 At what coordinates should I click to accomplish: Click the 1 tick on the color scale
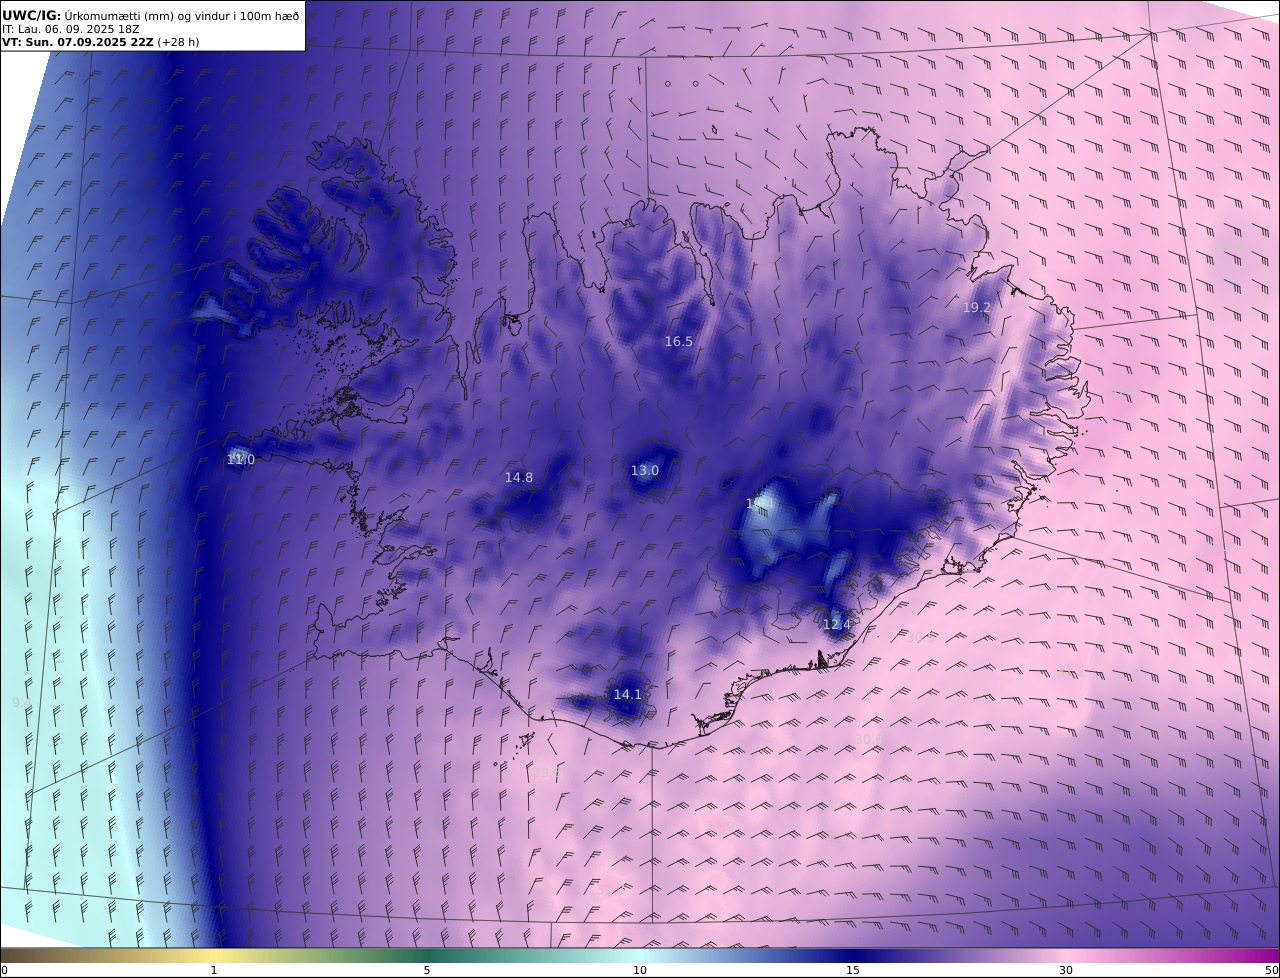214,970
